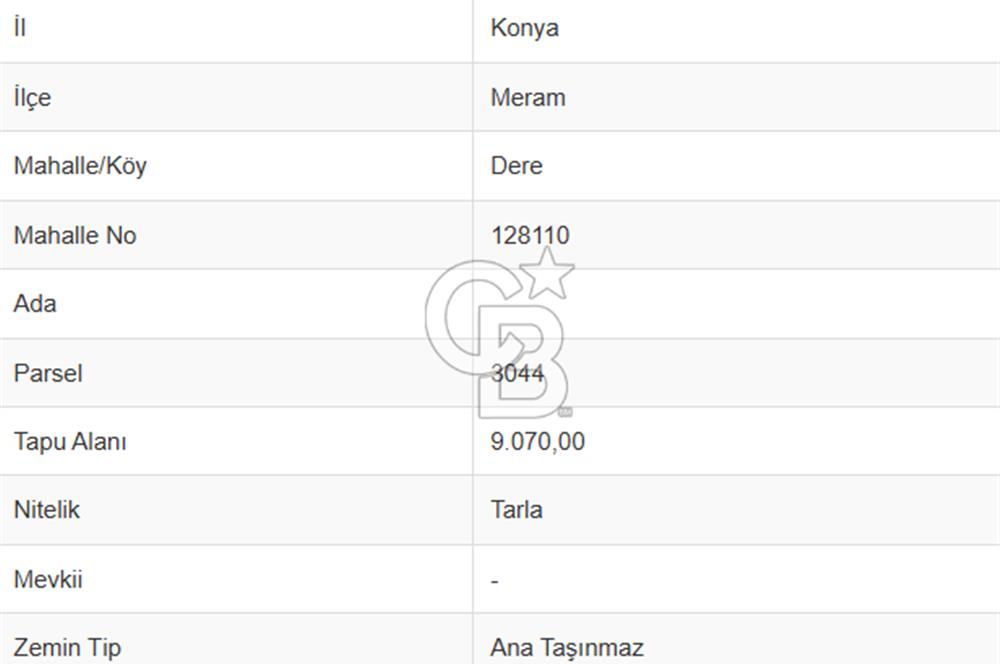Screen dimensions: 1000x664
Task: Click the Mevkii dash value
Action: click(x=495, y=581)
